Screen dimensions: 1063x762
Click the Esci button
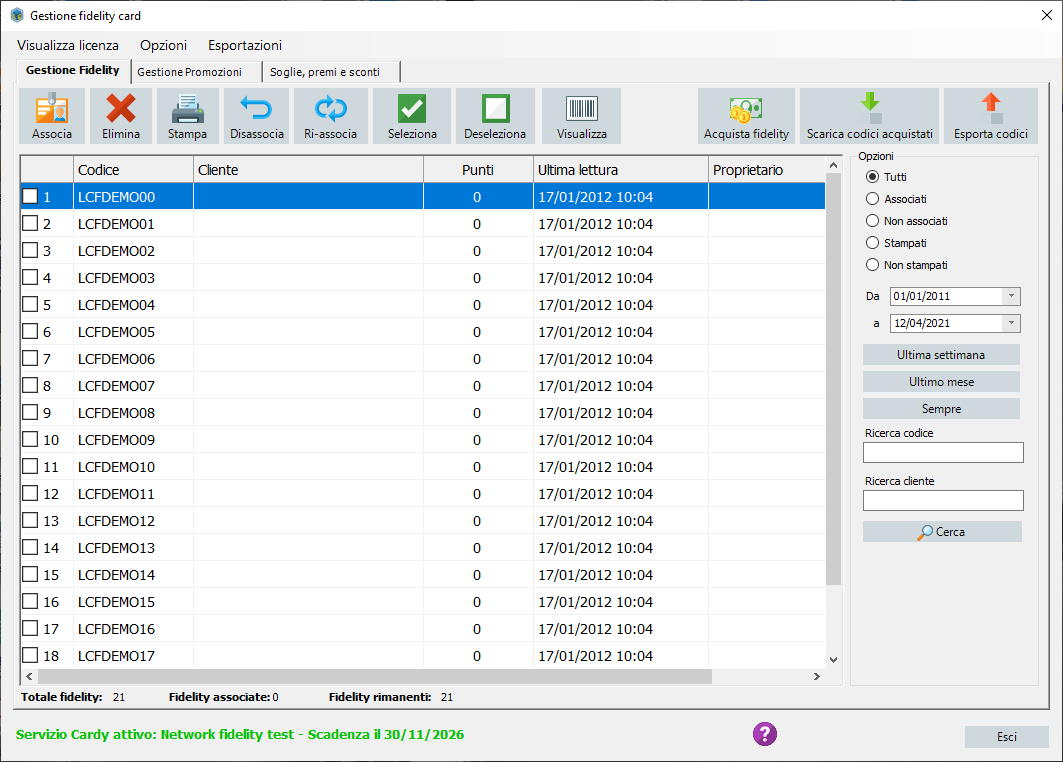1006,737
